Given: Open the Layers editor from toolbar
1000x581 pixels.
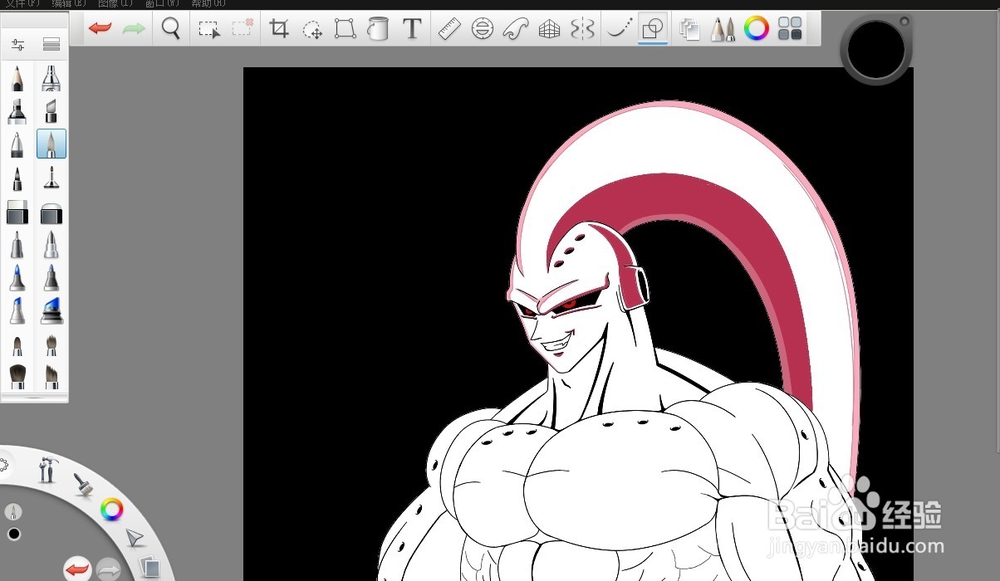Looking at the screenshot, I should [x=689, y=29].
